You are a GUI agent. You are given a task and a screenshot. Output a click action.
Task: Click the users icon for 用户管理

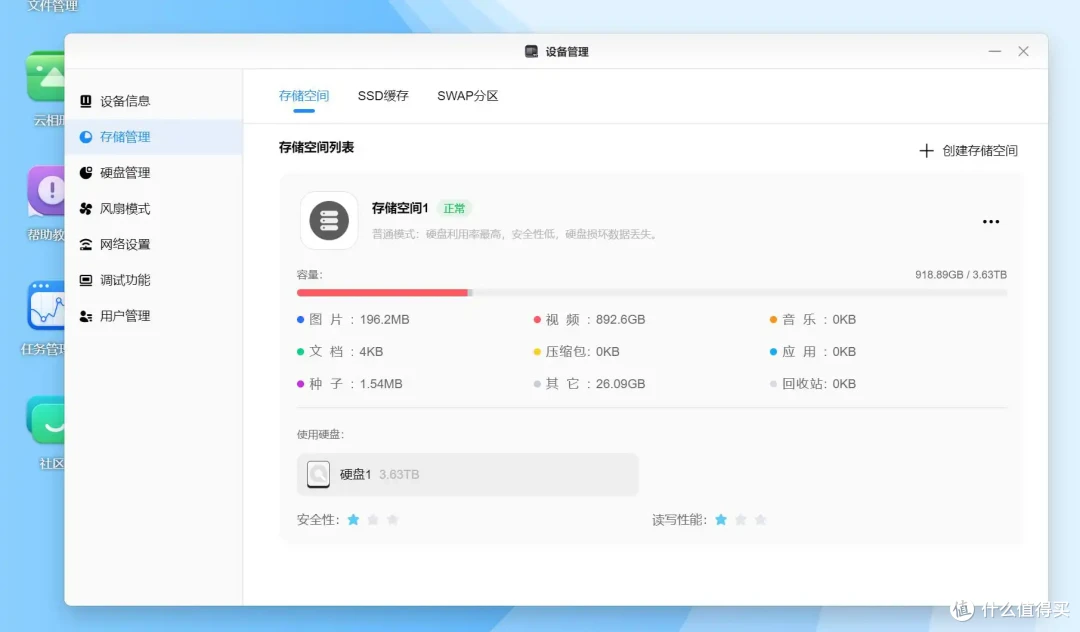[85, 316]
